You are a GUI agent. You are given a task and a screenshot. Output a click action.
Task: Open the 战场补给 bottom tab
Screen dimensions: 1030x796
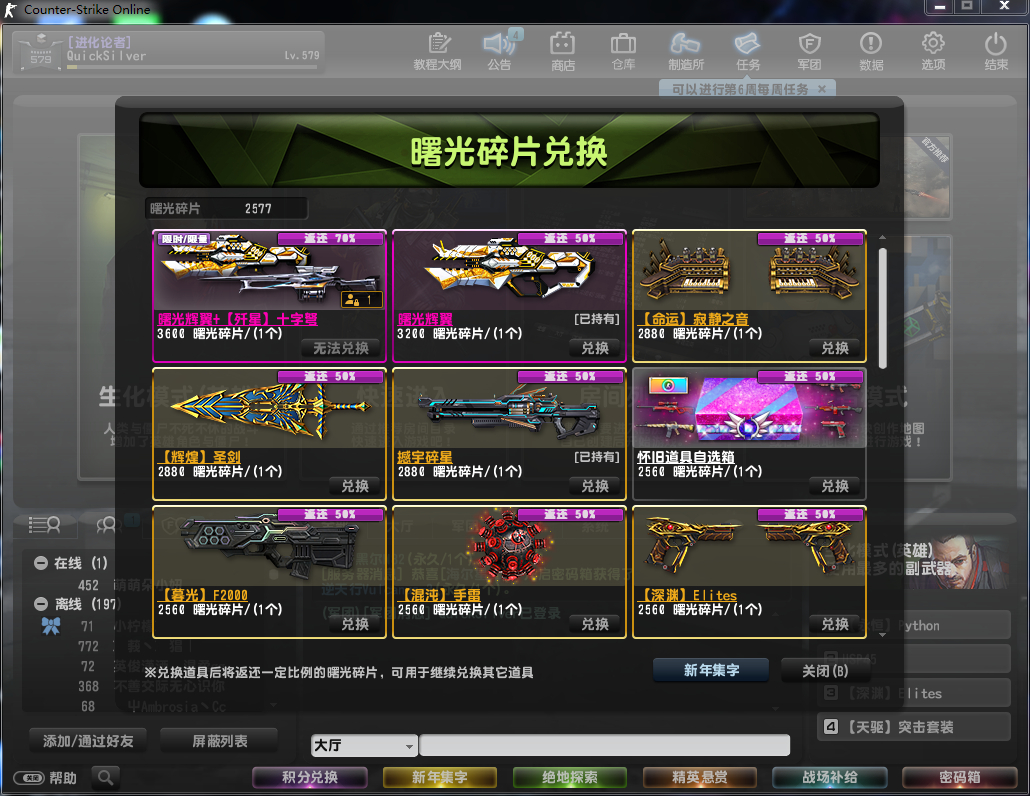pos(830,778)
